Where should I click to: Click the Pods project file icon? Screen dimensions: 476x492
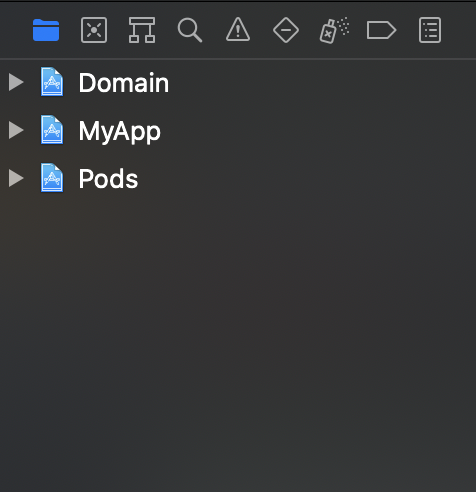tap(52, 178)
